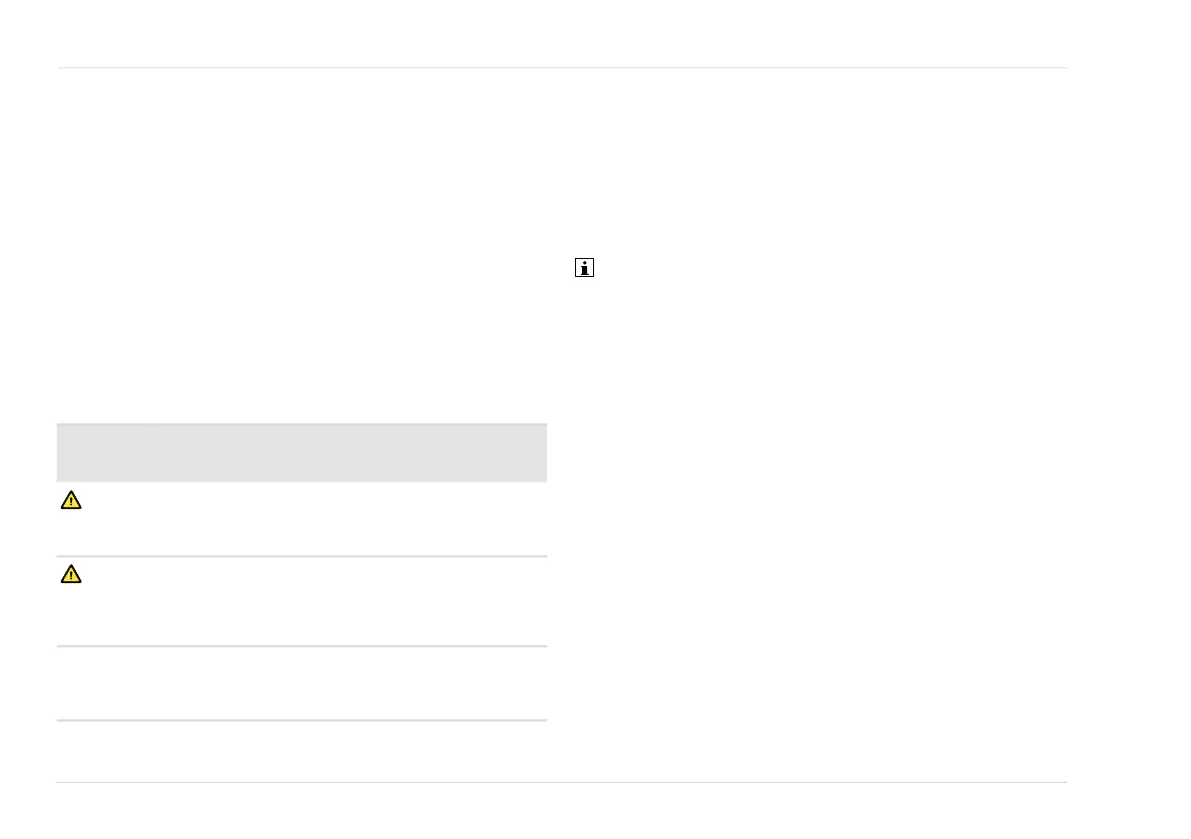Click the divider line between warning rows
1191x839 pixels.
[x=302, y=556]
